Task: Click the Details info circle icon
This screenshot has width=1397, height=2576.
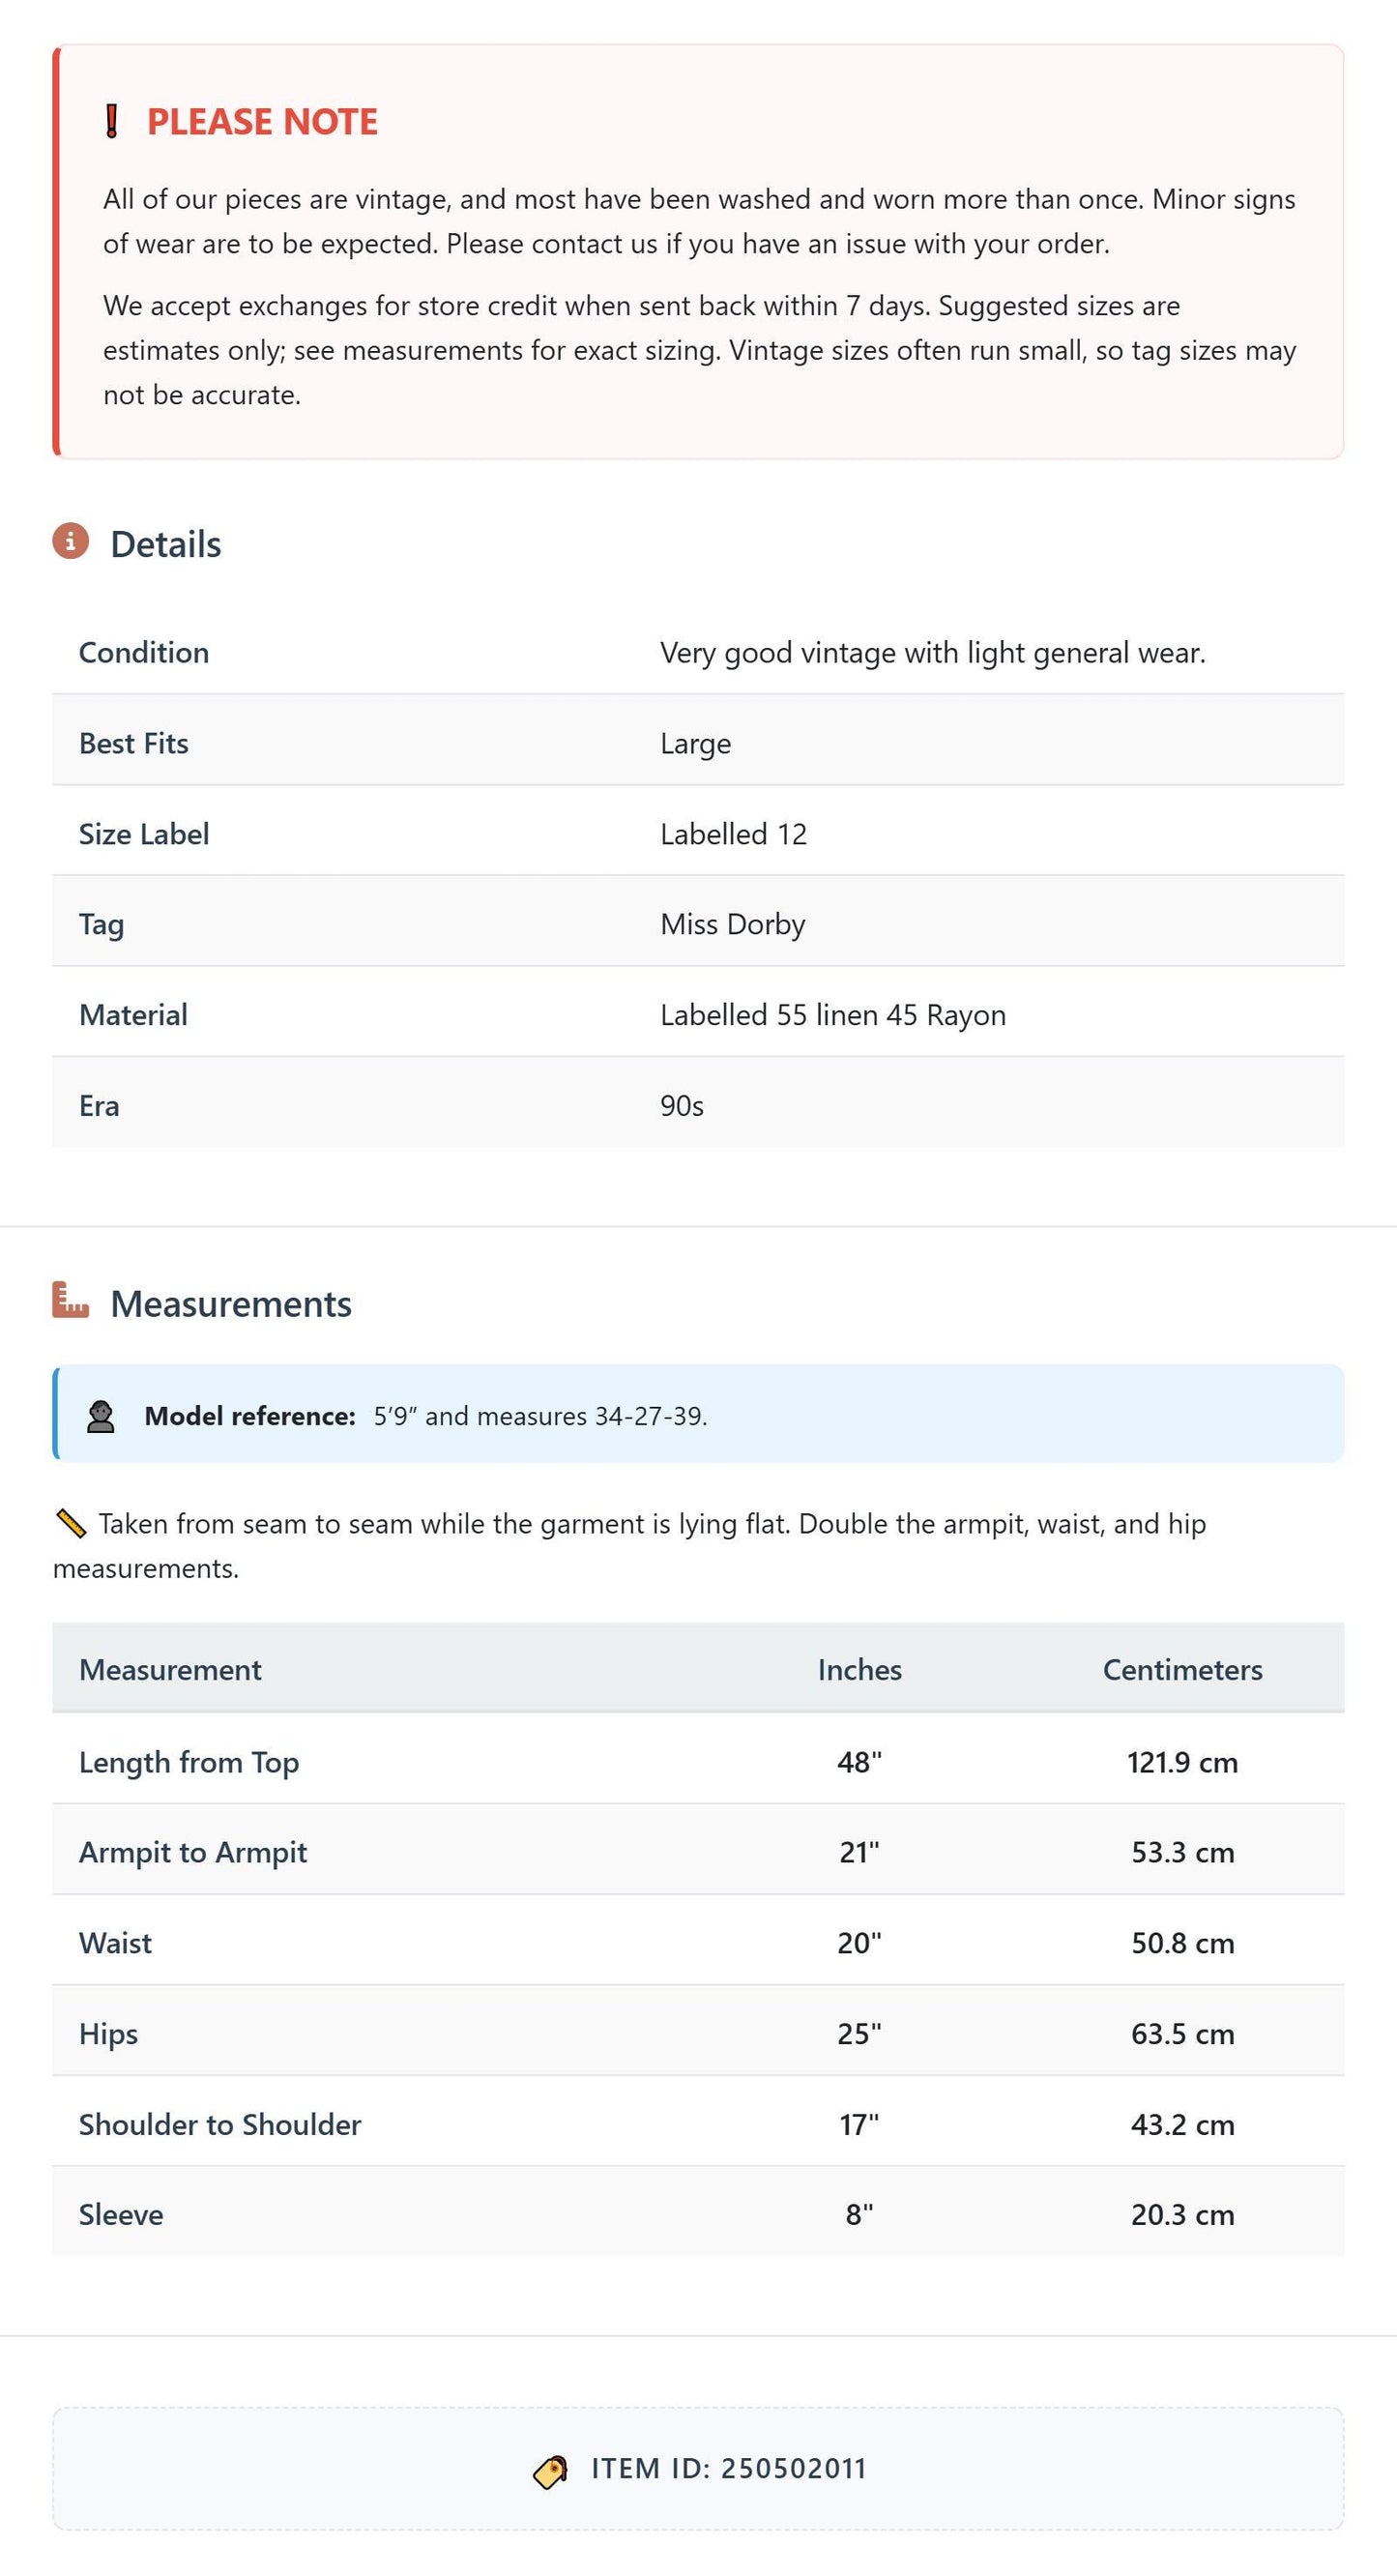Action: 70,541
